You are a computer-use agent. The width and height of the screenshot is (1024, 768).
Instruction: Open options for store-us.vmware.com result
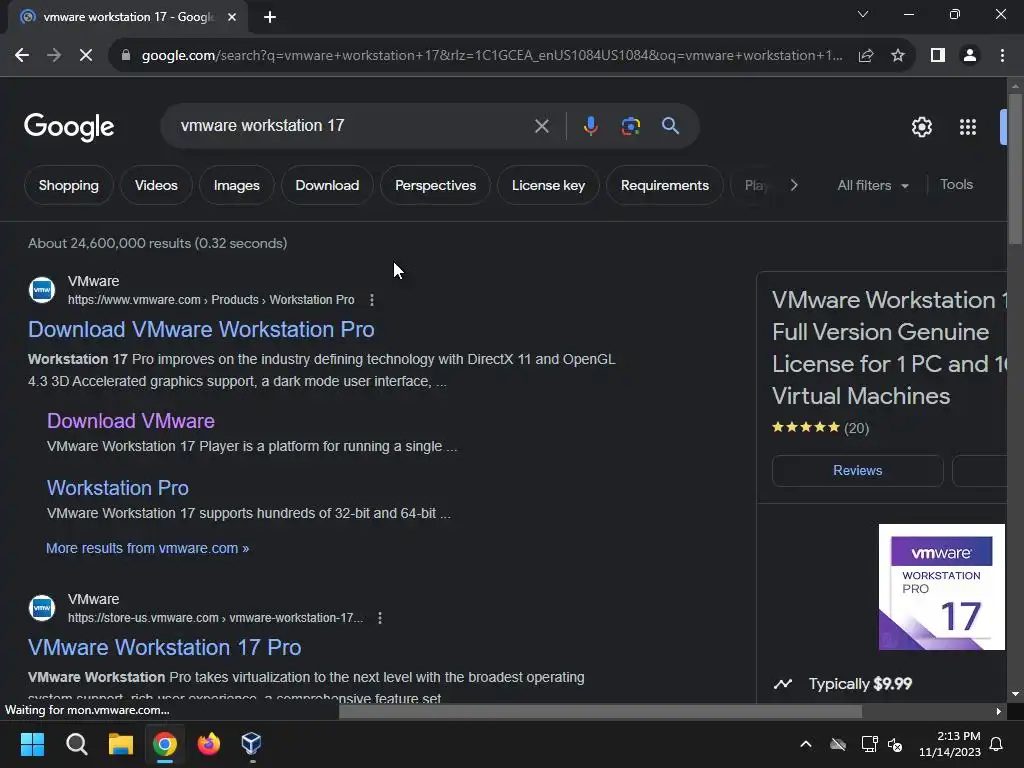(x=379, y=618)
